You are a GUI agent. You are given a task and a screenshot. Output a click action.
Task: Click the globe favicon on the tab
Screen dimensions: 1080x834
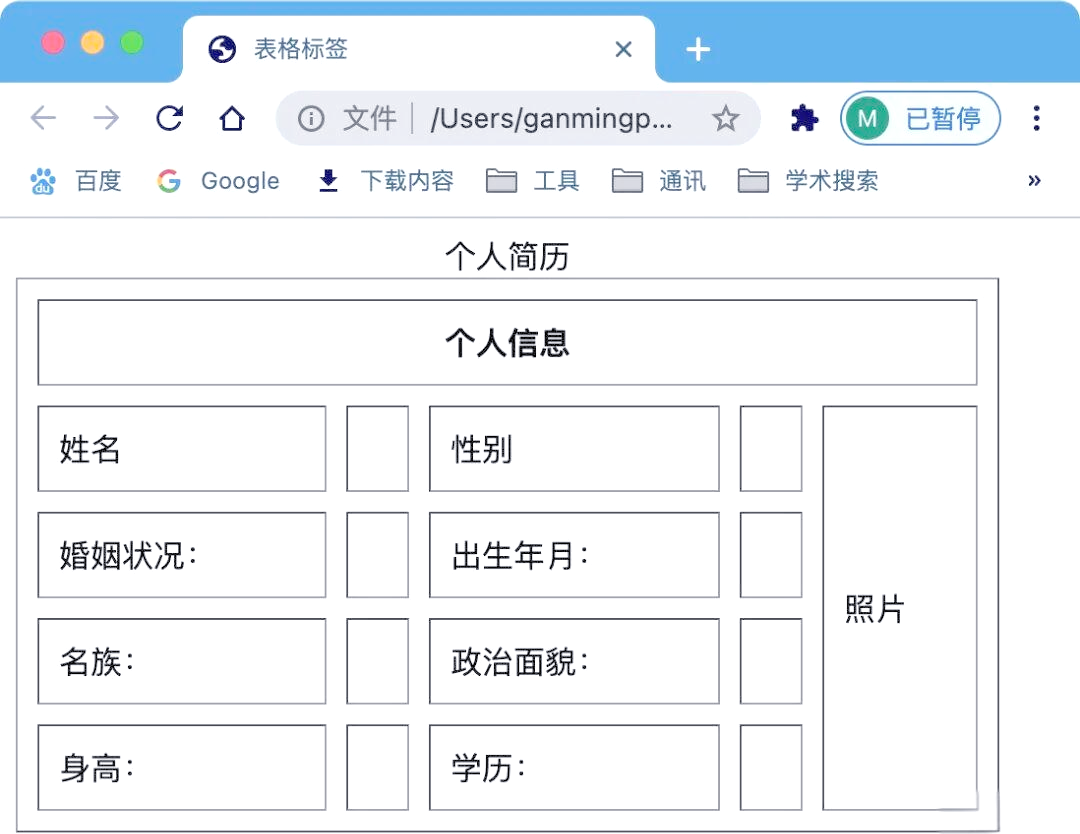pos(222,50)
